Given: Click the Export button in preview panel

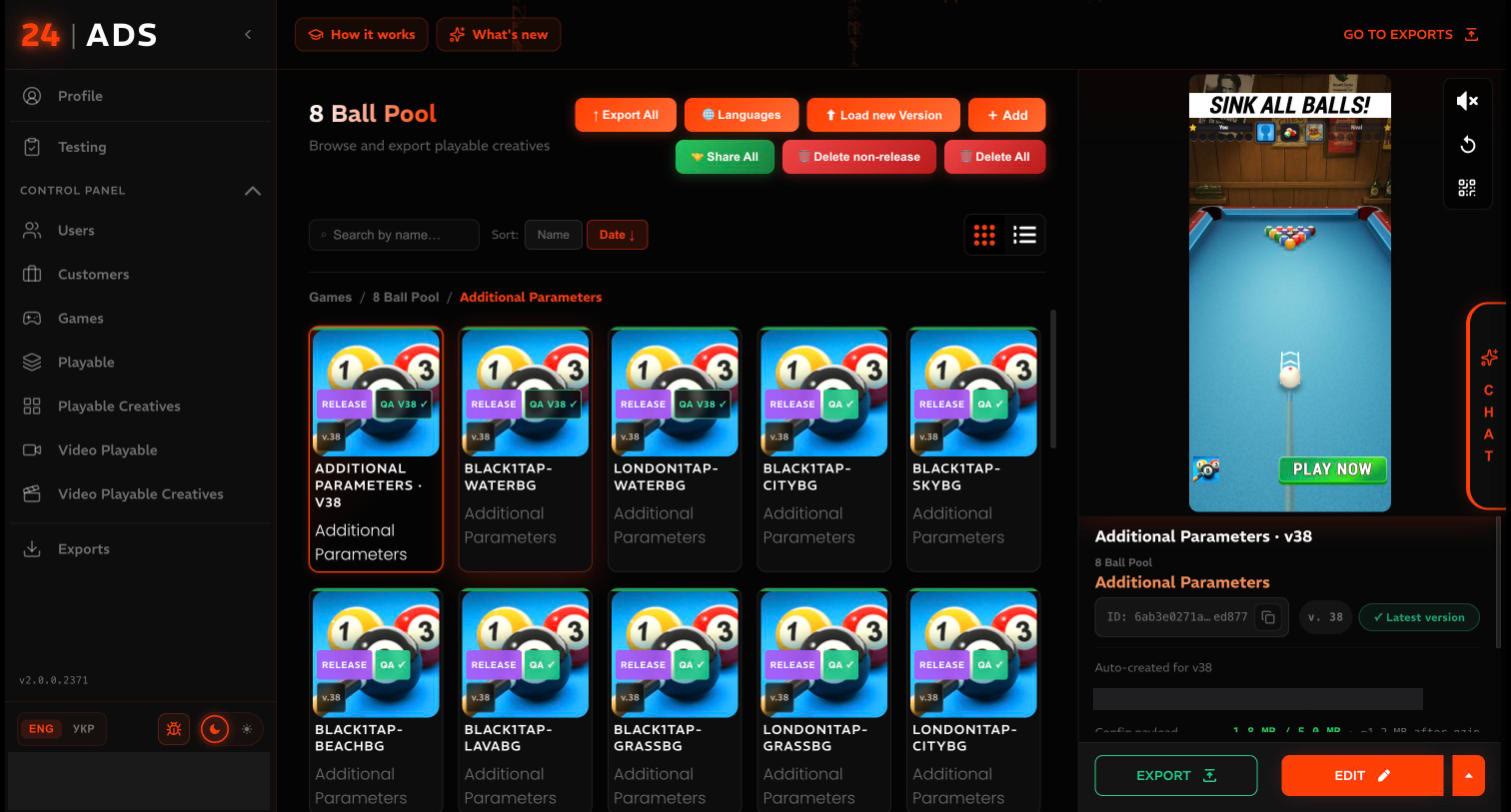Looking at the screenshot, I should point(1176,775).
